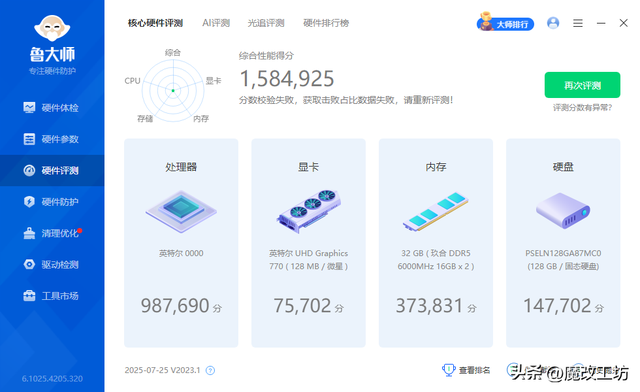Open 驱动检测 in the sidebar
The height and width of the screenshot is (392, 640).
[51, 265]
